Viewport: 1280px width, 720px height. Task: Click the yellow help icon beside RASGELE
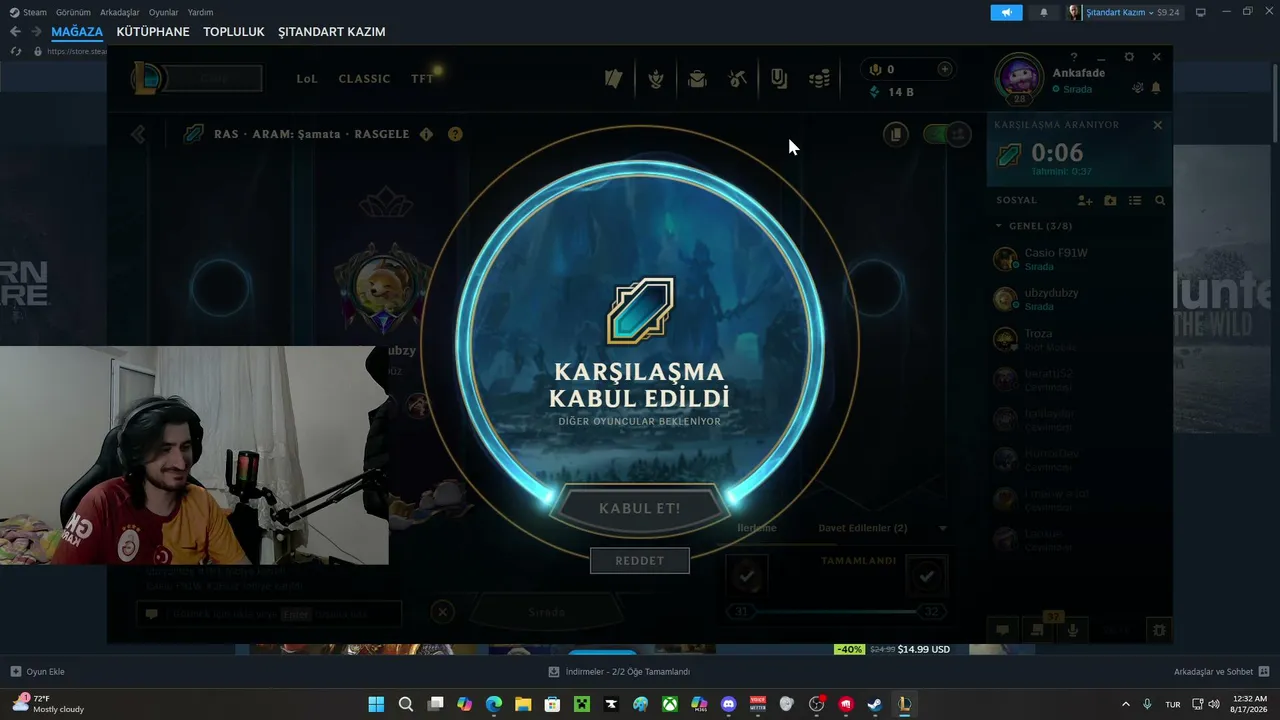click(455, 134)
